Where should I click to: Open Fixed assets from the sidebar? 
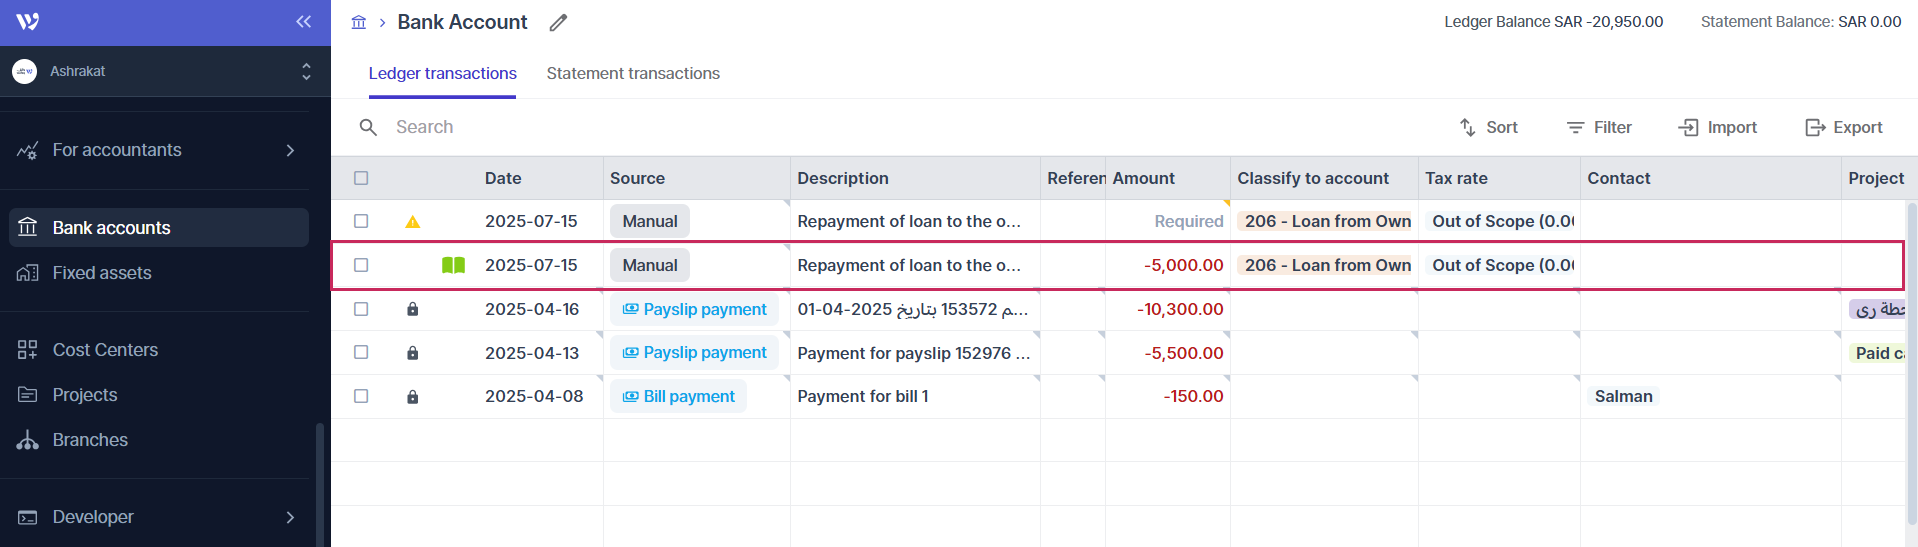coord(102,273)
